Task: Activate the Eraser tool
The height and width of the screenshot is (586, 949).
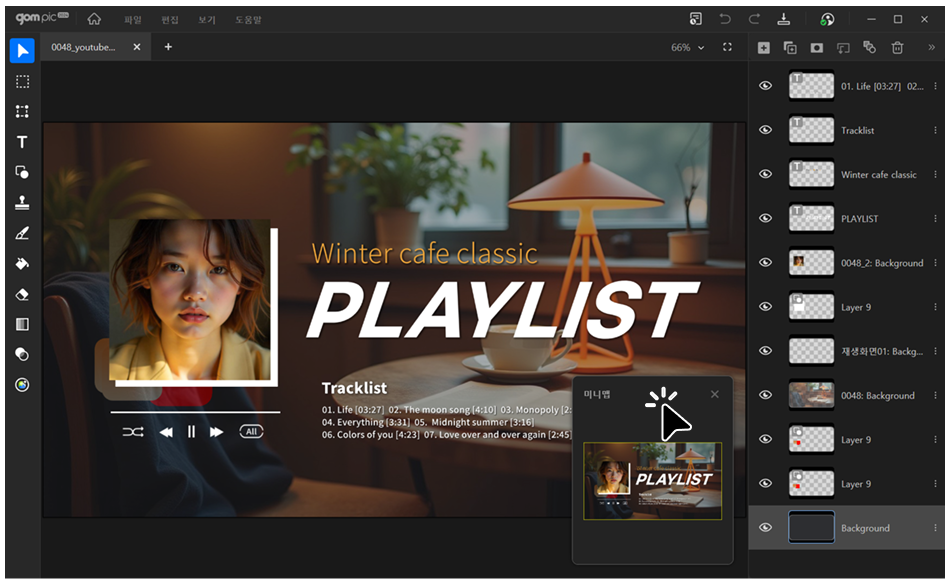Action: point(22,294)
